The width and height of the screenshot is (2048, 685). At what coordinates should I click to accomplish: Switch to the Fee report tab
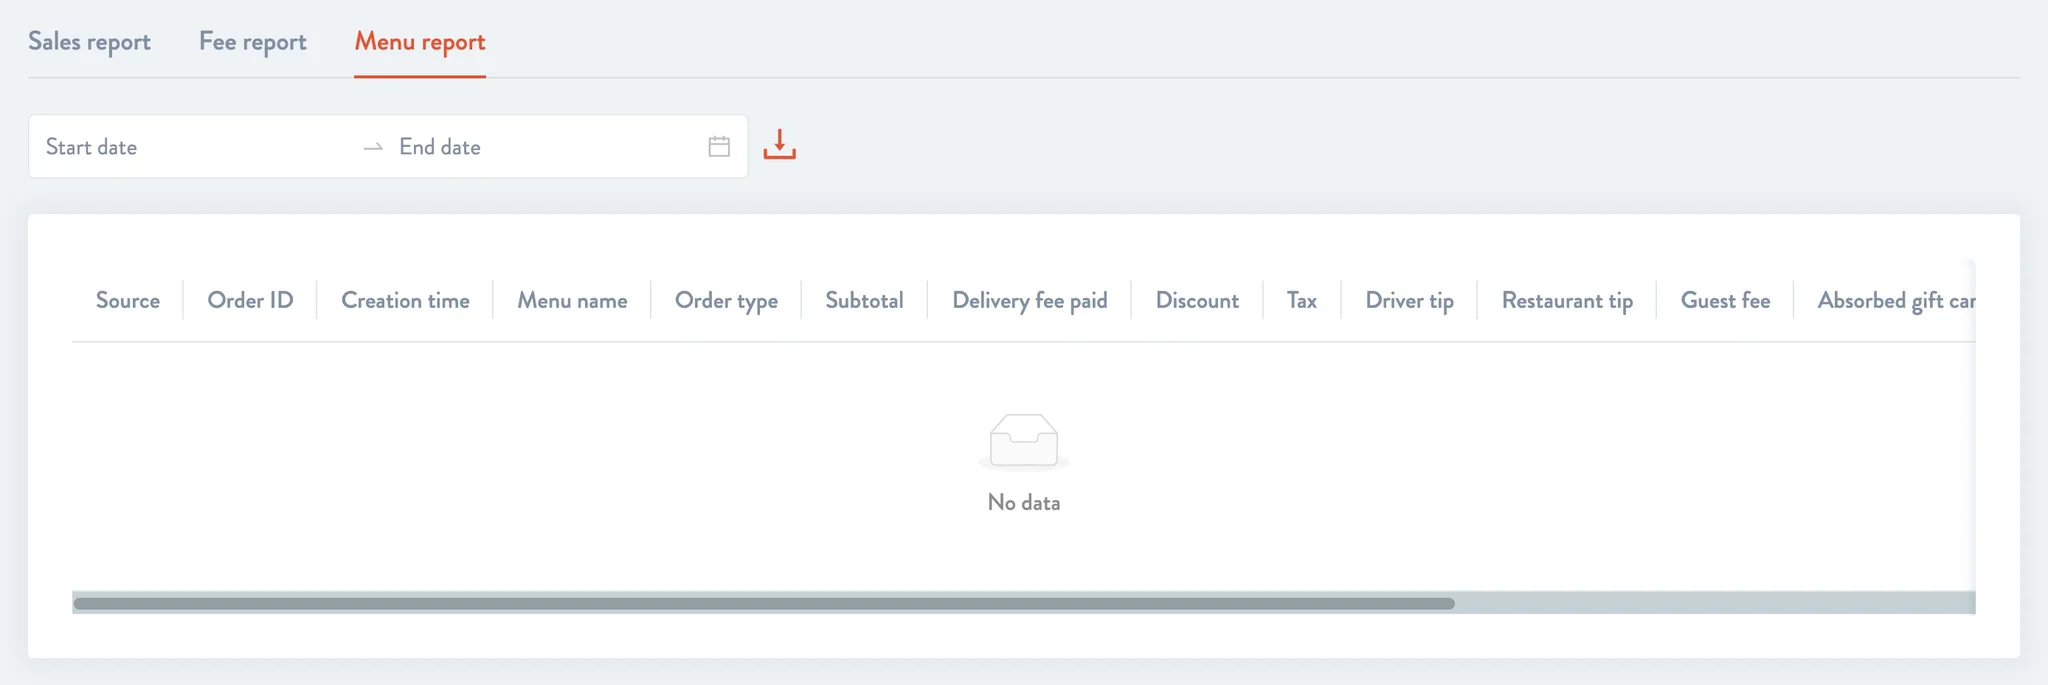click(252, 41)
